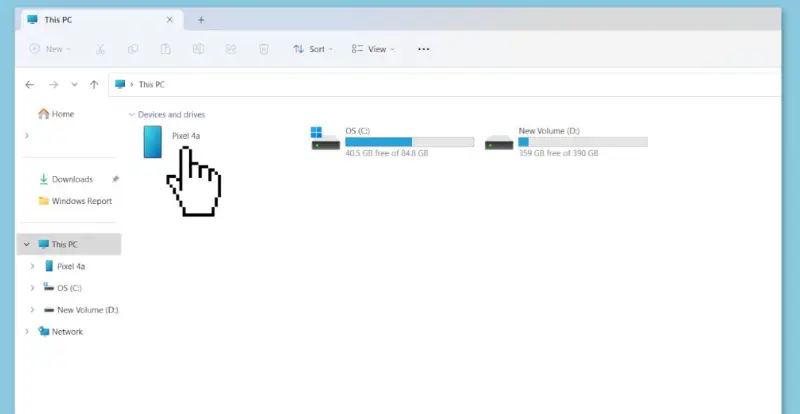The width and height of the screenshot is (800, 414).
Task: Go forward with the right arrow
Action: click(x=53, y=85)
